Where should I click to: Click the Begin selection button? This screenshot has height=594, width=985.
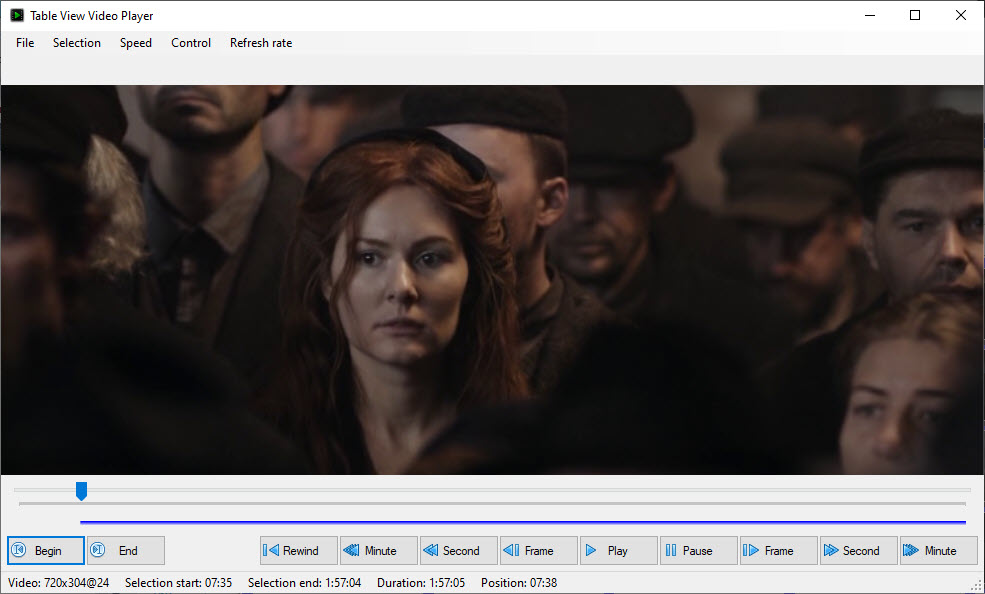tap(46, 551)
